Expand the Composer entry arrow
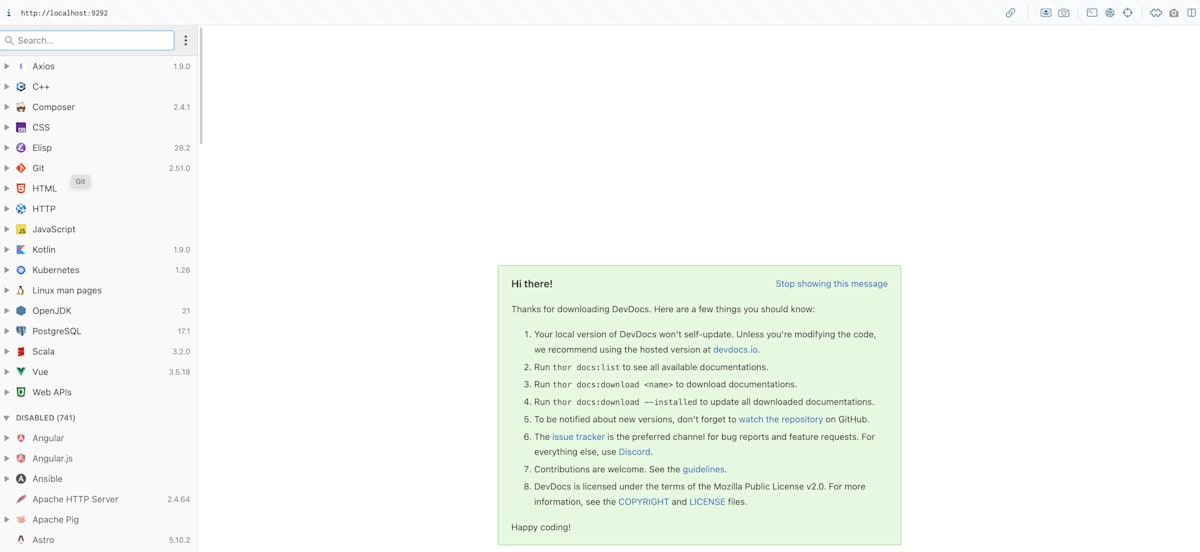The width and height of the screenshot is (1200, 552). [x=7, y=107]
